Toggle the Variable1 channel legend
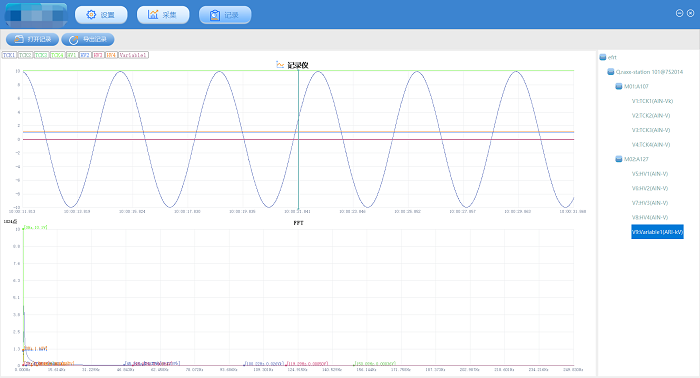This screenshot has height=378, width=700. point(133,55)
